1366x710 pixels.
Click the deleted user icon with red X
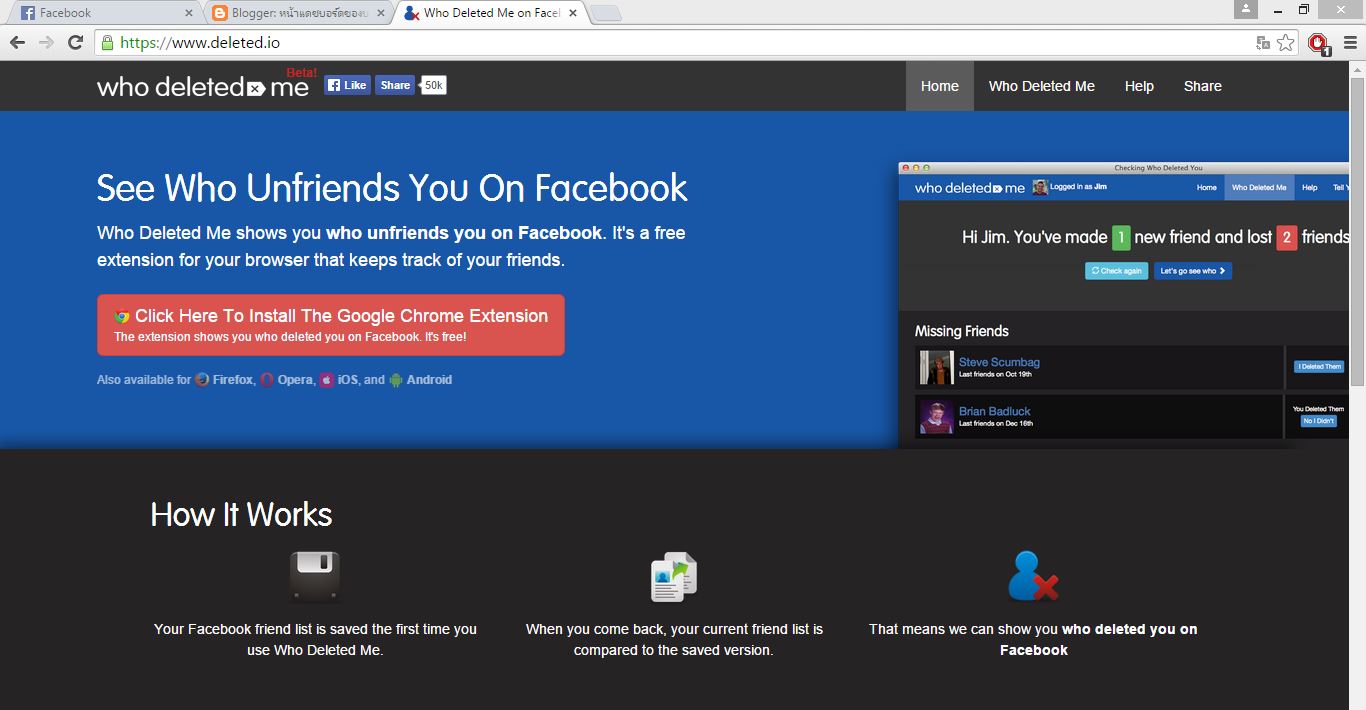[x=1033, y=576]
